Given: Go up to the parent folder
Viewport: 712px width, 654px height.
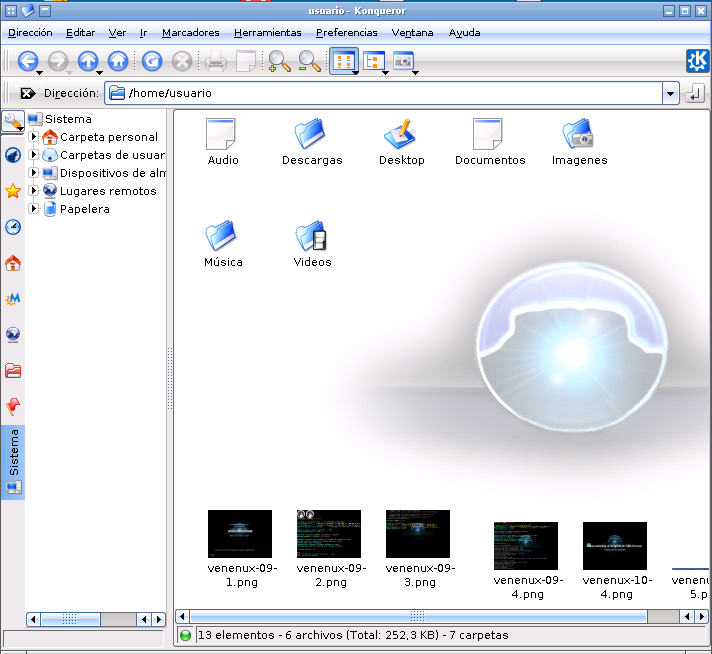Looking at the screenshot, I should click(x=87, y=61).
